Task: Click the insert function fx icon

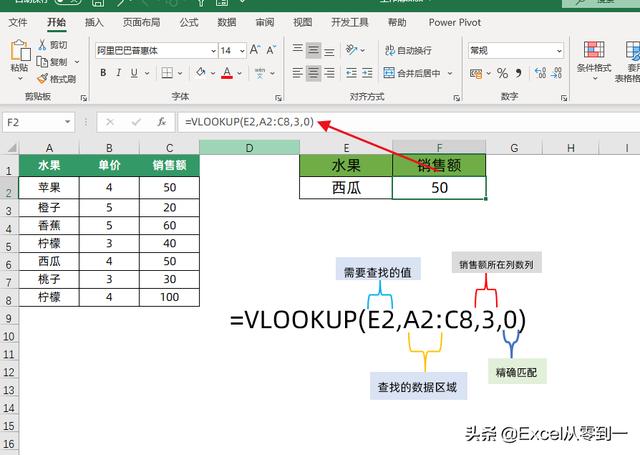Action: click(162, 122)
